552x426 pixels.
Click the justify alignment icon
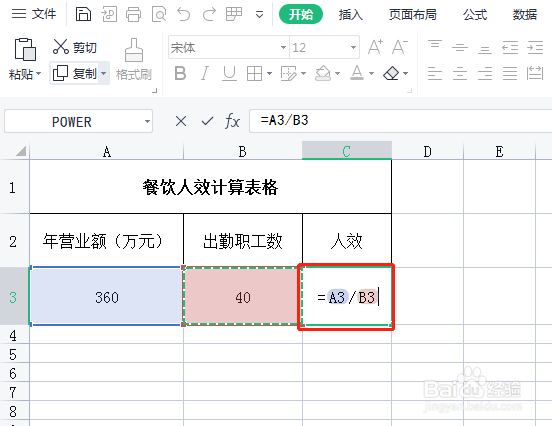510,73
